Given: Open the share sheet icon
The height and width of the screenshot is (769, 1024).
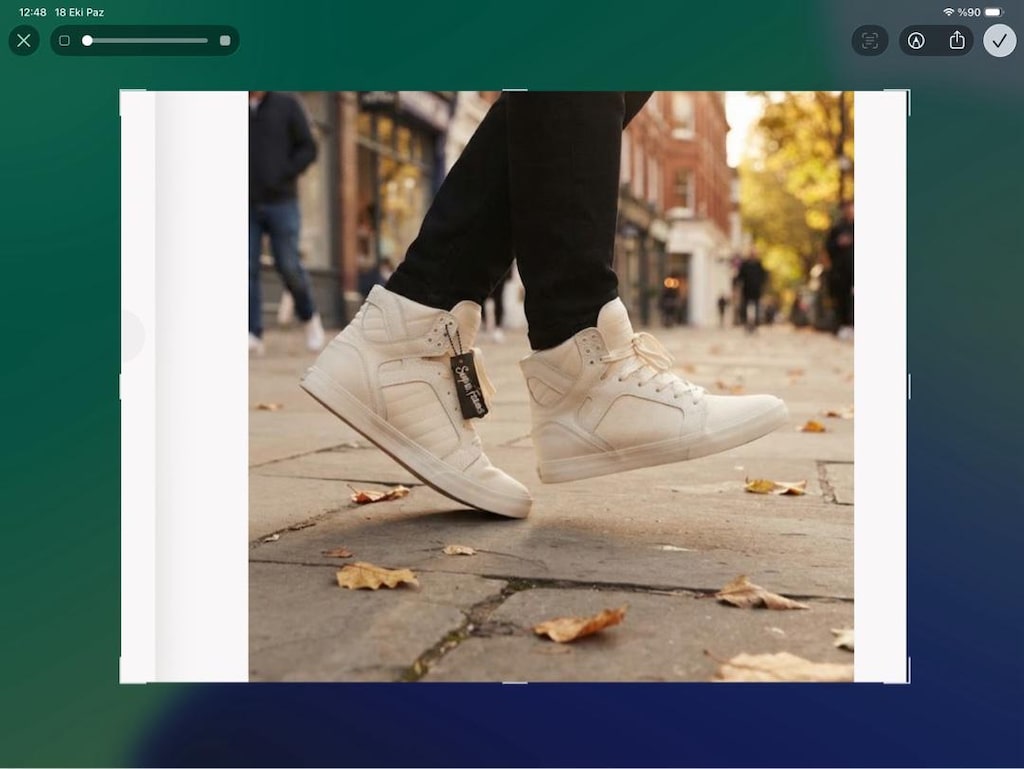Looking at the screenshot, I should [x=957, y=40].
